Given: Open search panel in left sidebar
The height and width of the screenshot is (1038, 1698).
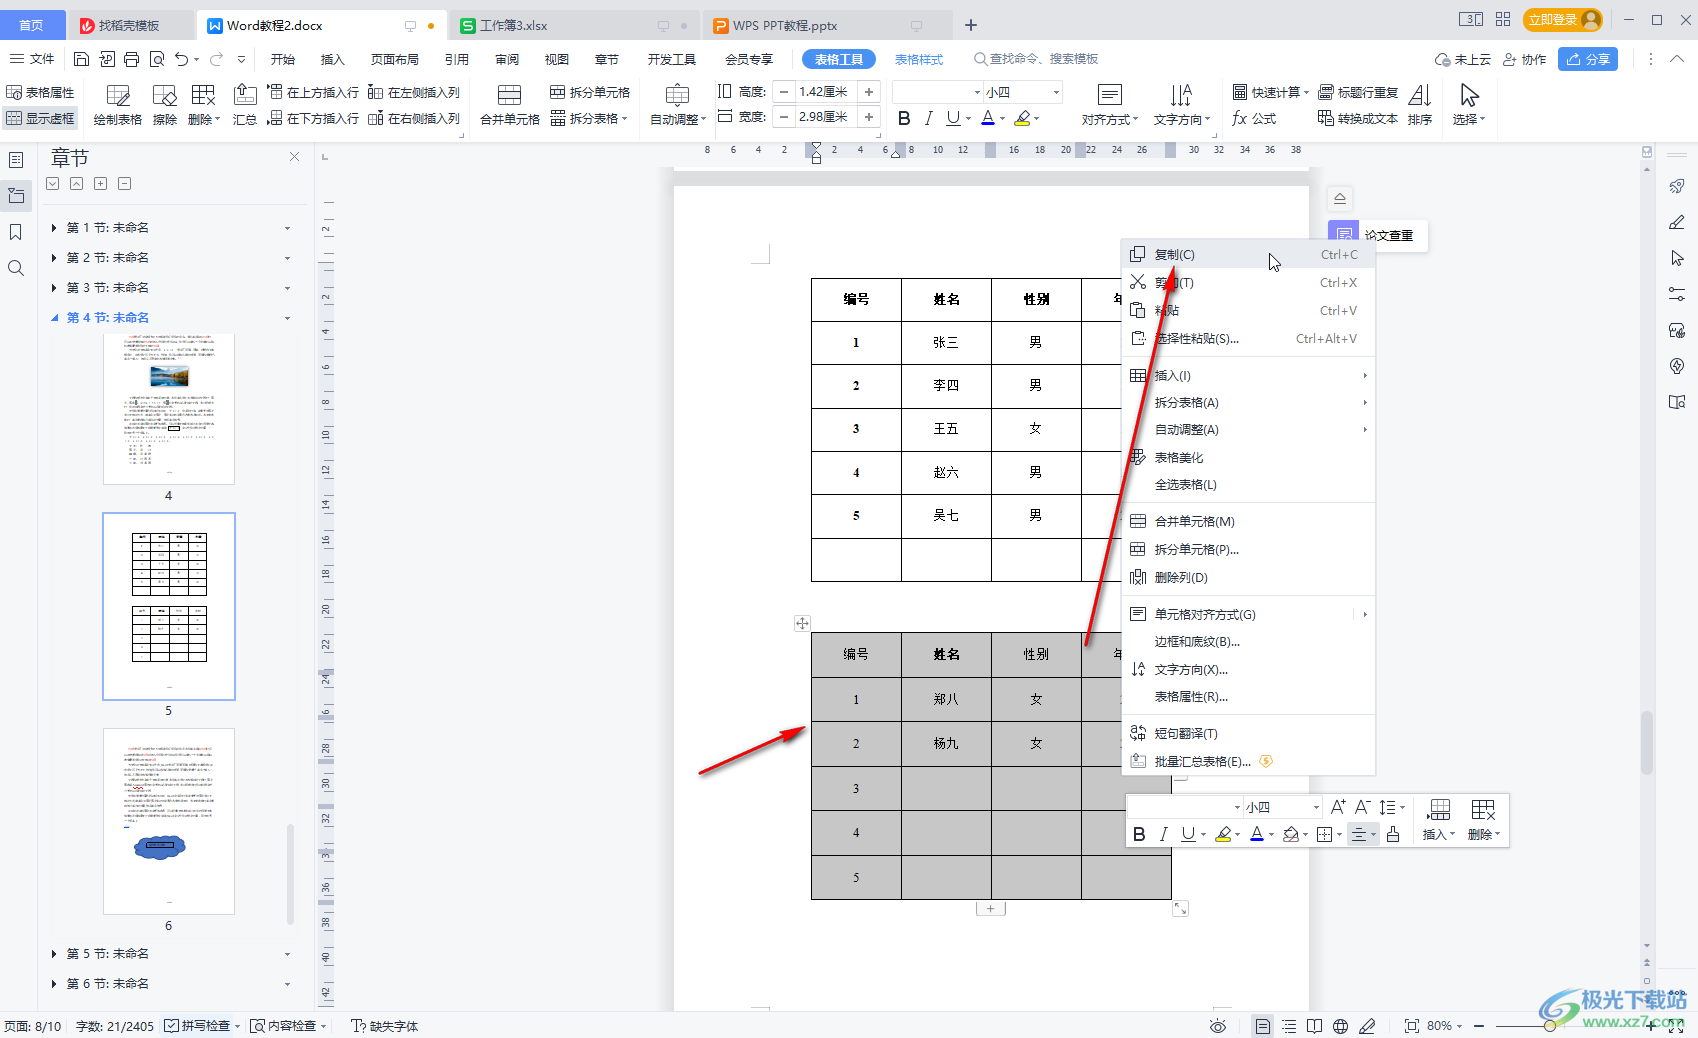Looking at the screenshot, I should click(16, 268).
